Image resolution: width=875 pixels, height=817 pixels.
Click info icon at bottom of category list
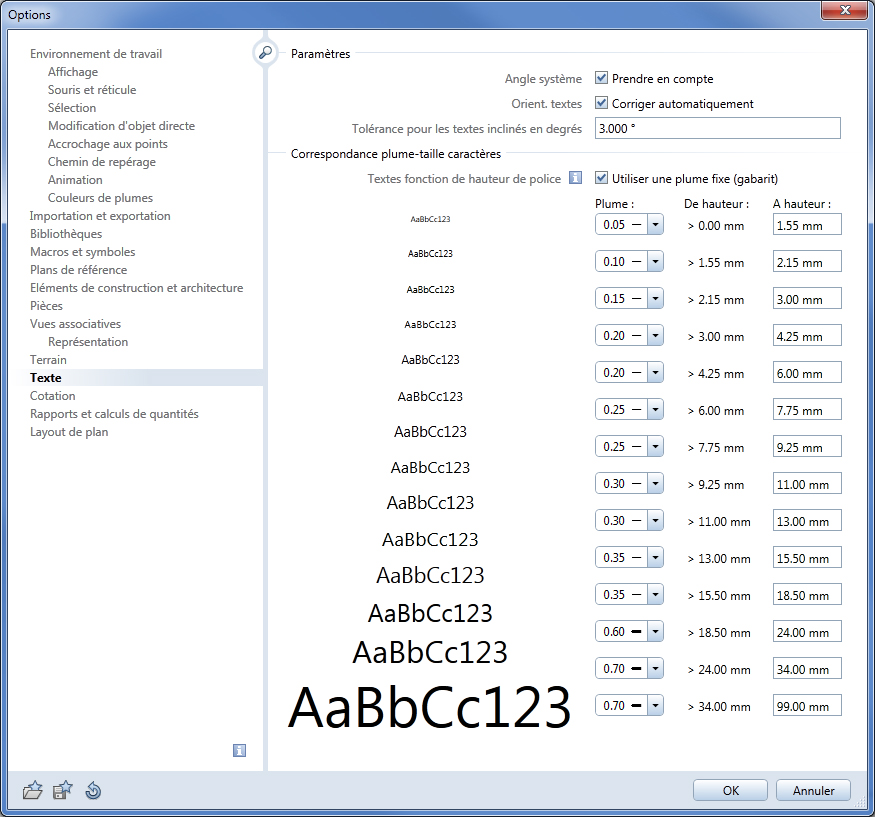pyautogui.click(x=239, y=751)
